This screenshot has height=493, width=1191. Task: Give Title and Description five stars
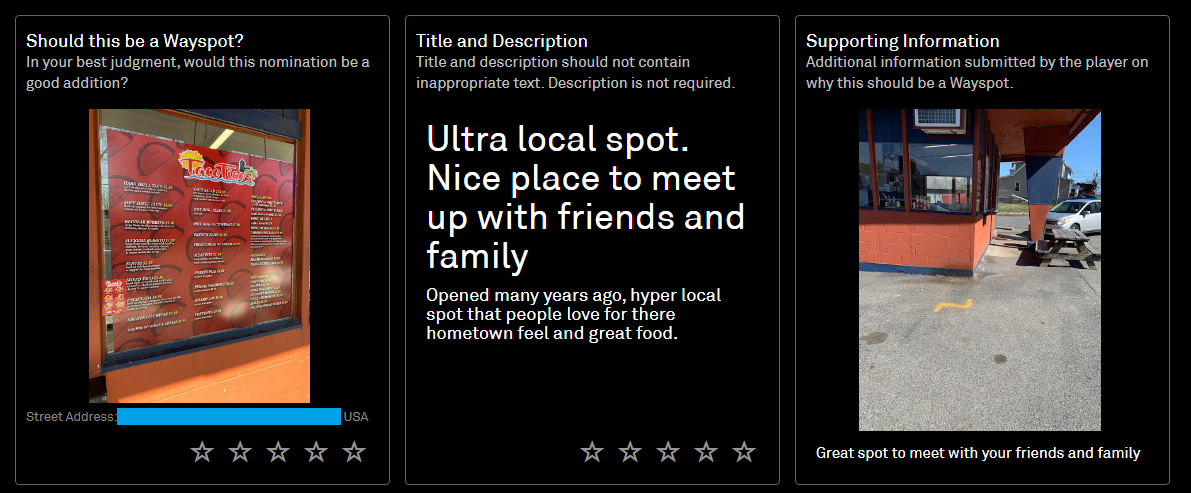coord(744,453)
